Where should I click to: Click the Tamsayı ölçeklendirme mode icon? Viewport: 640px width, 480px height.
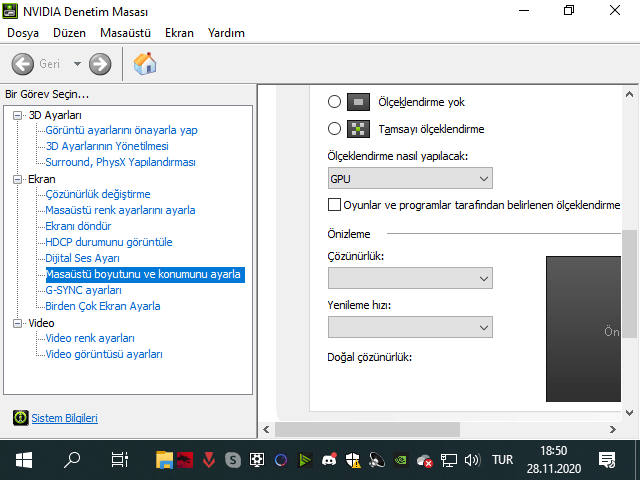tap(358, 129)
